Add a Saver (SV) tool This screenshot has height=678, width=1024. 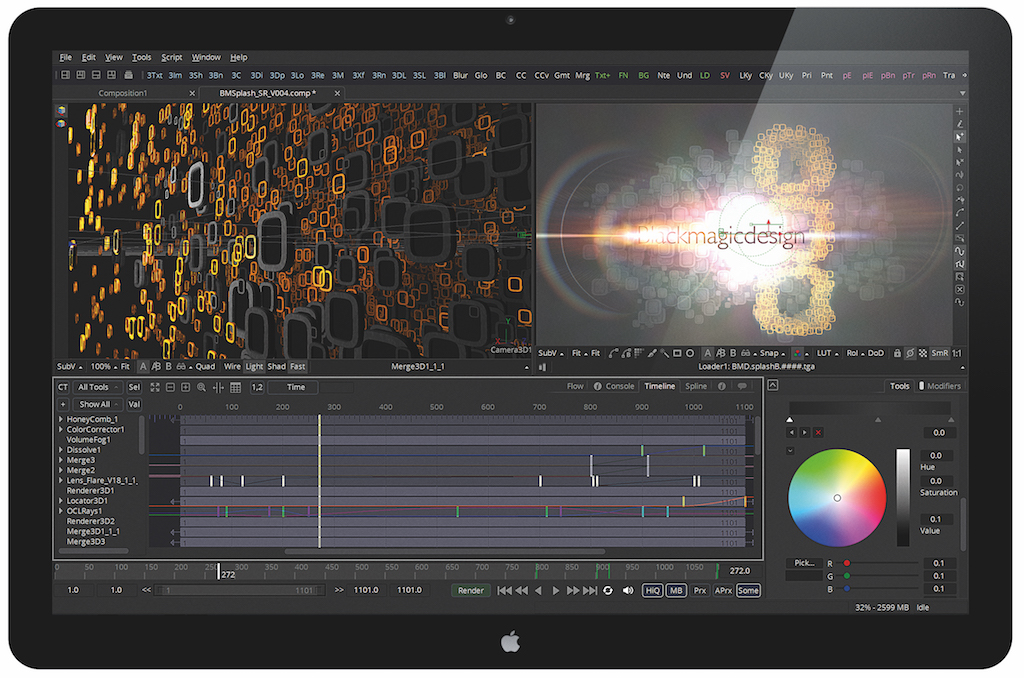click(x=725, y=75)
